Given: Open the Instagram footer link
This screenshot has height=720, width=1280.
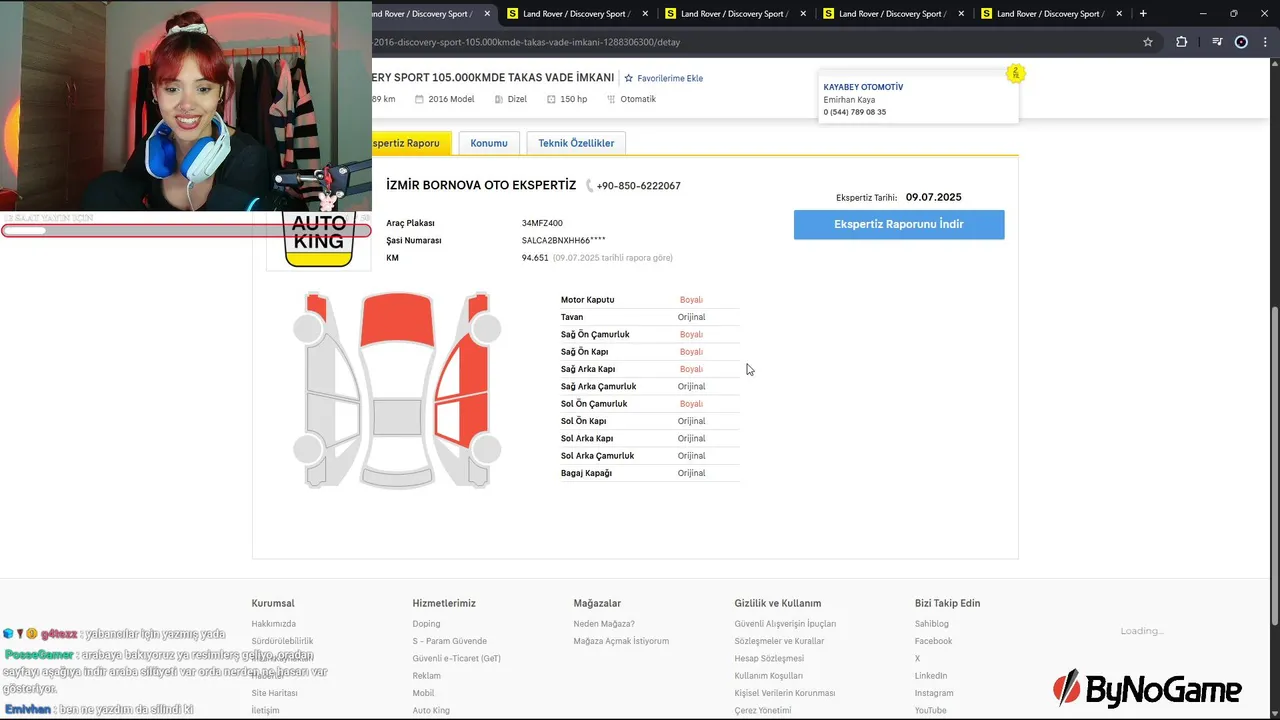Looking at the screenshot, I should 934,693.
